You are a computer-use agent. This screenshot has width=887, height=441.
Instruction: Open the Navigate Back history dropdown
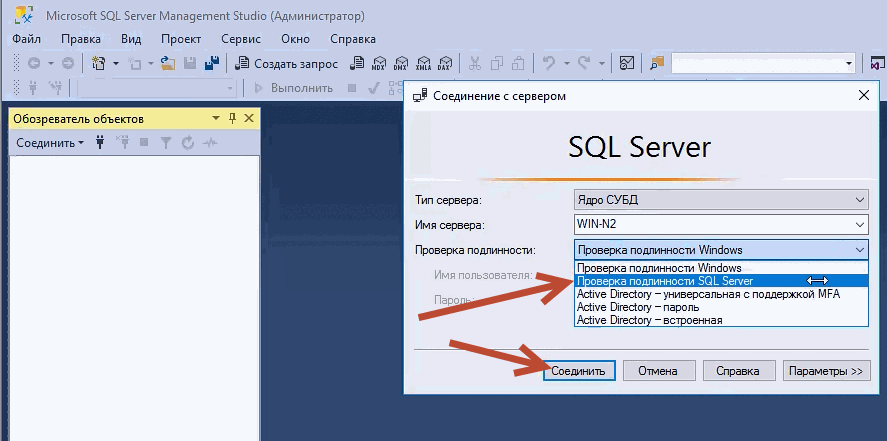50,64
